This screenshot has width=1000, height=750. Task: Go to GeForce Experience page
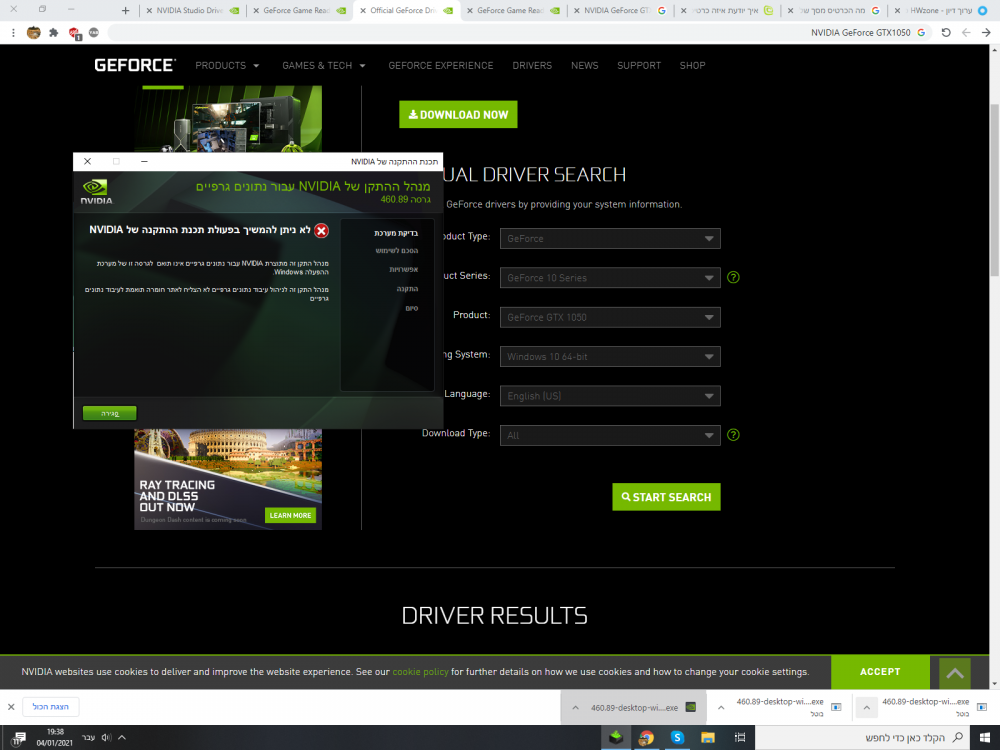pyautogui.click(x=441, y=65)
